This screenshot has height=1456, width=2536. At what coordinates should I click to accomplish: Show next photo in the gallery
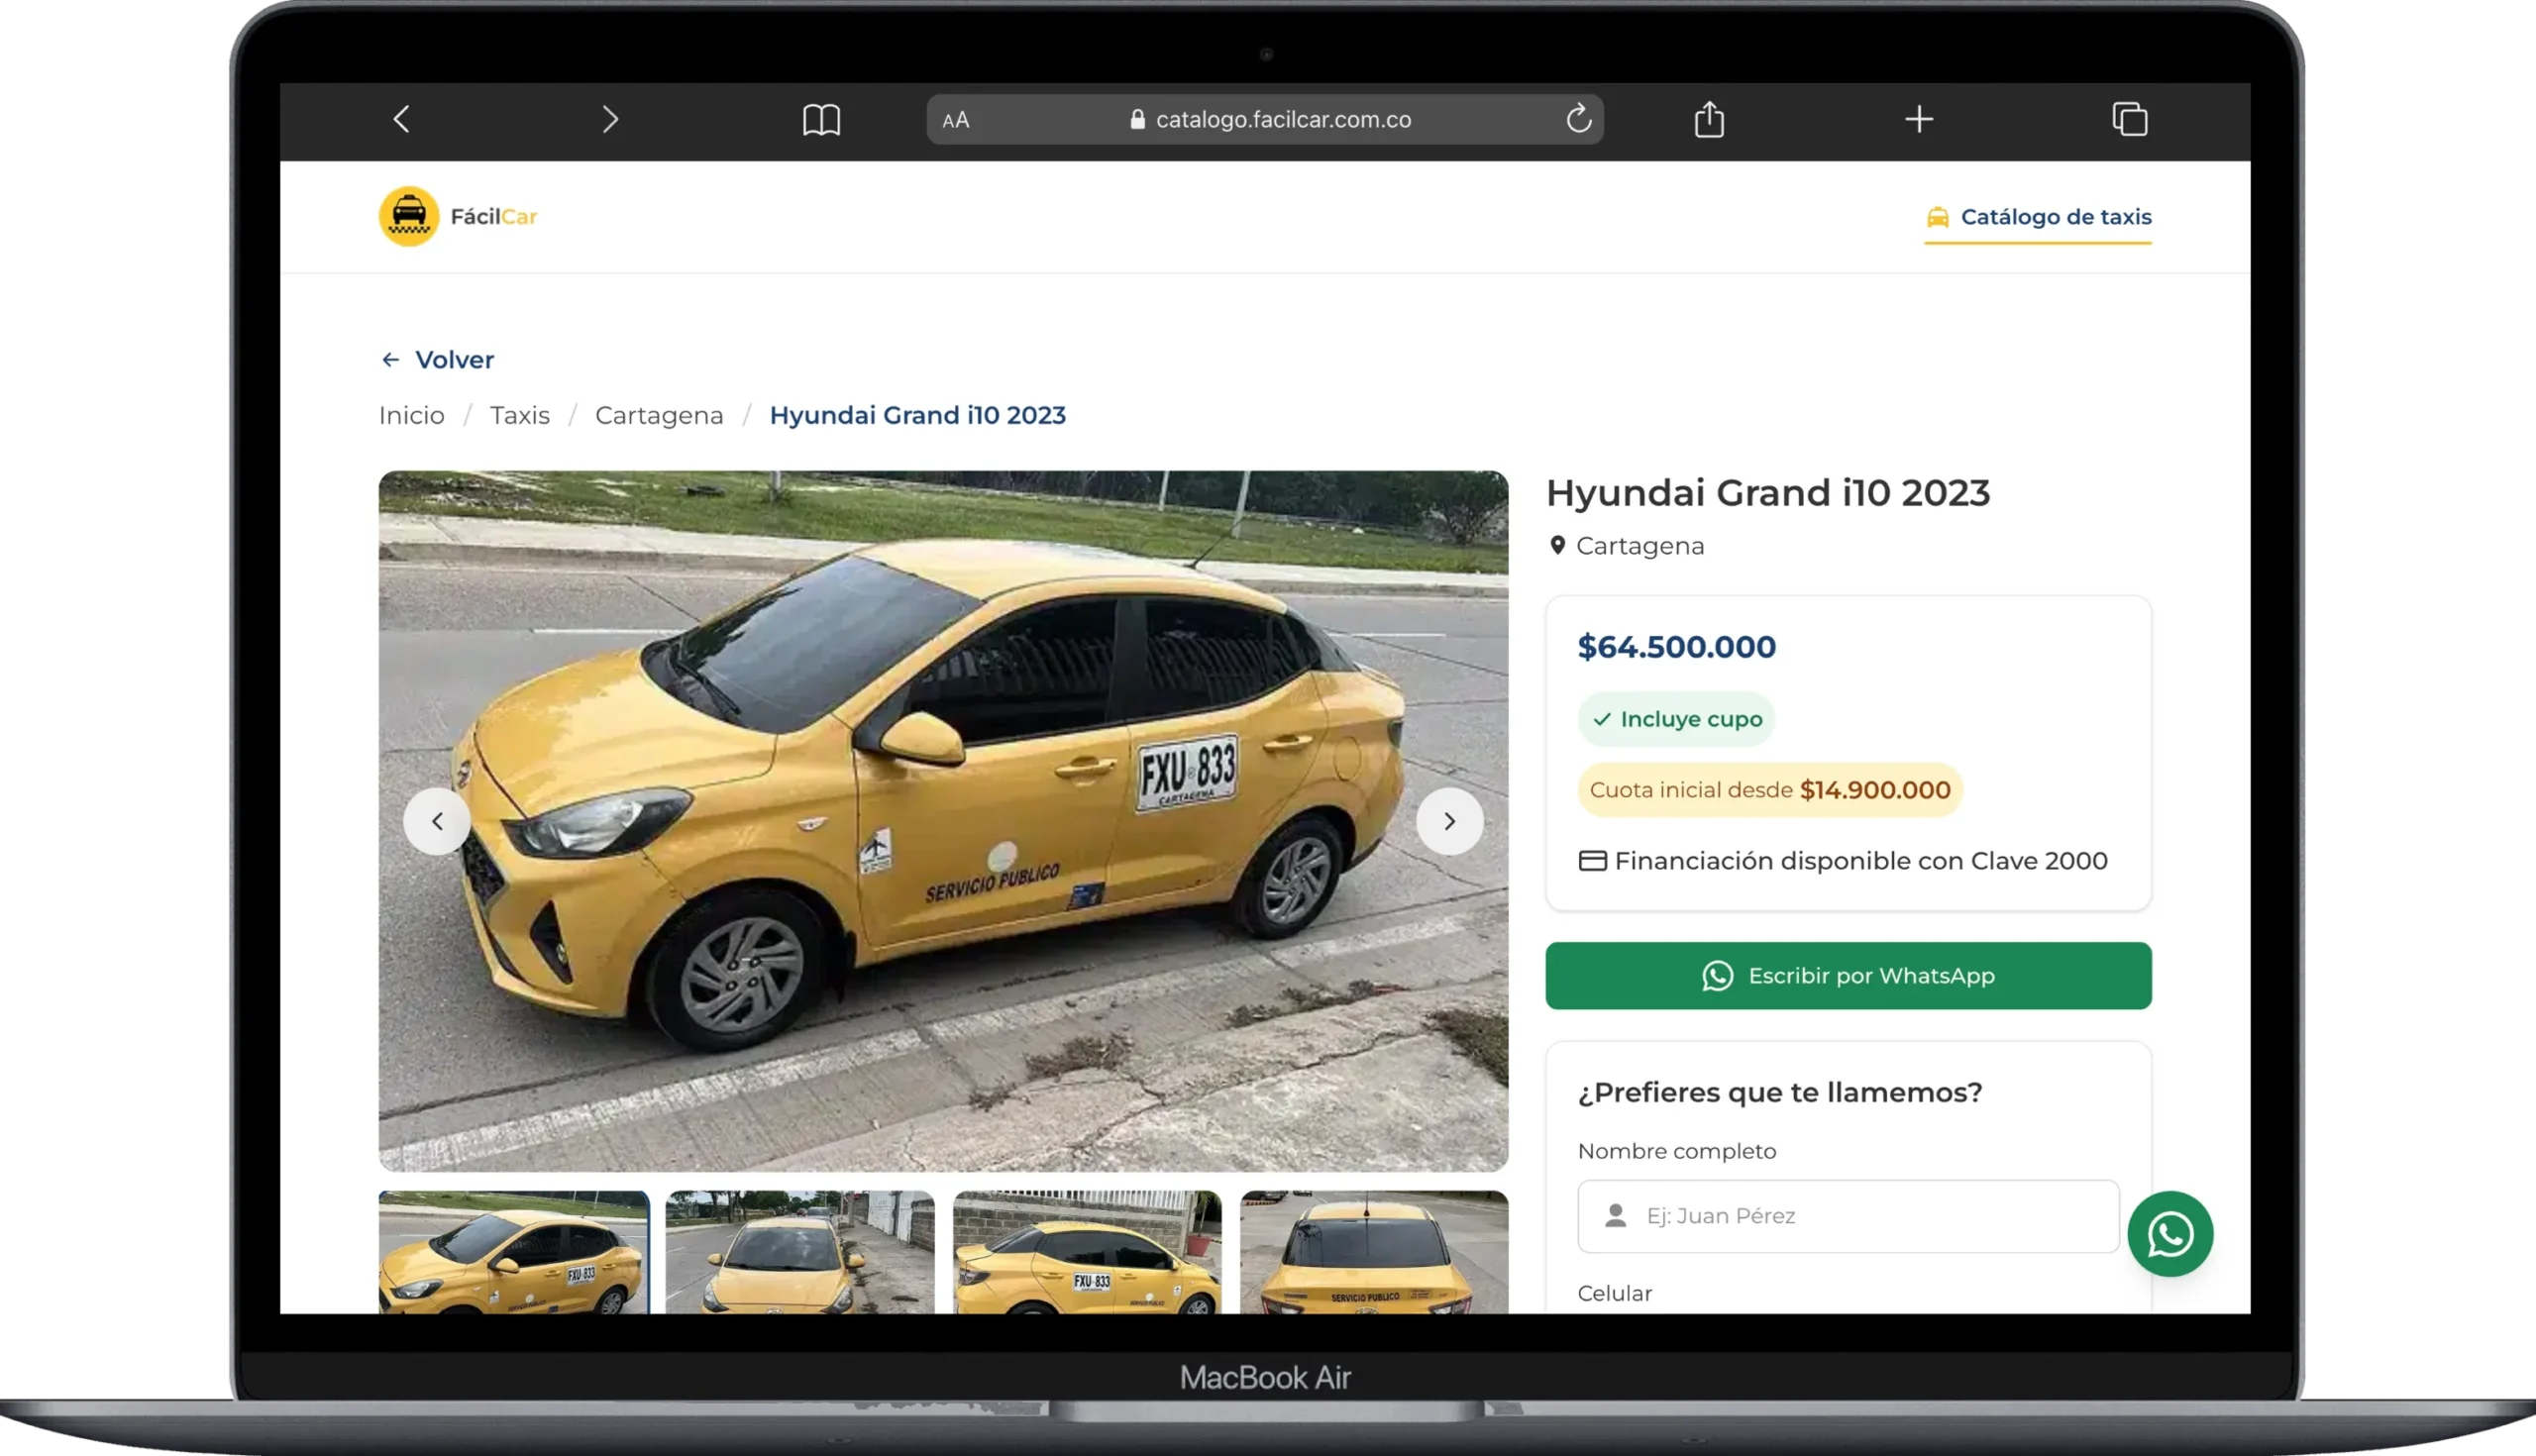[1449, 821]
